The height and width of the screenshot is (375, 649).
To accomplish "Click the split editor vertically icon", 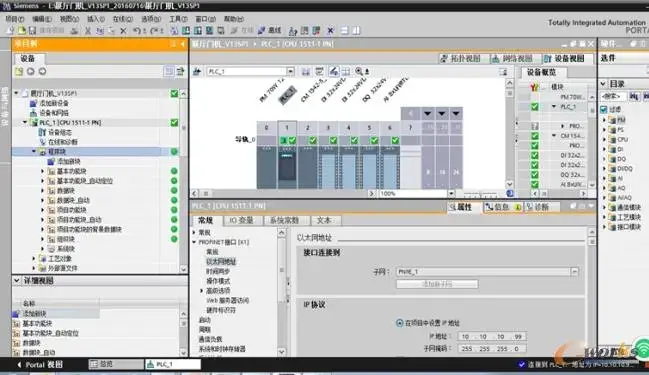I will point(356,31).
